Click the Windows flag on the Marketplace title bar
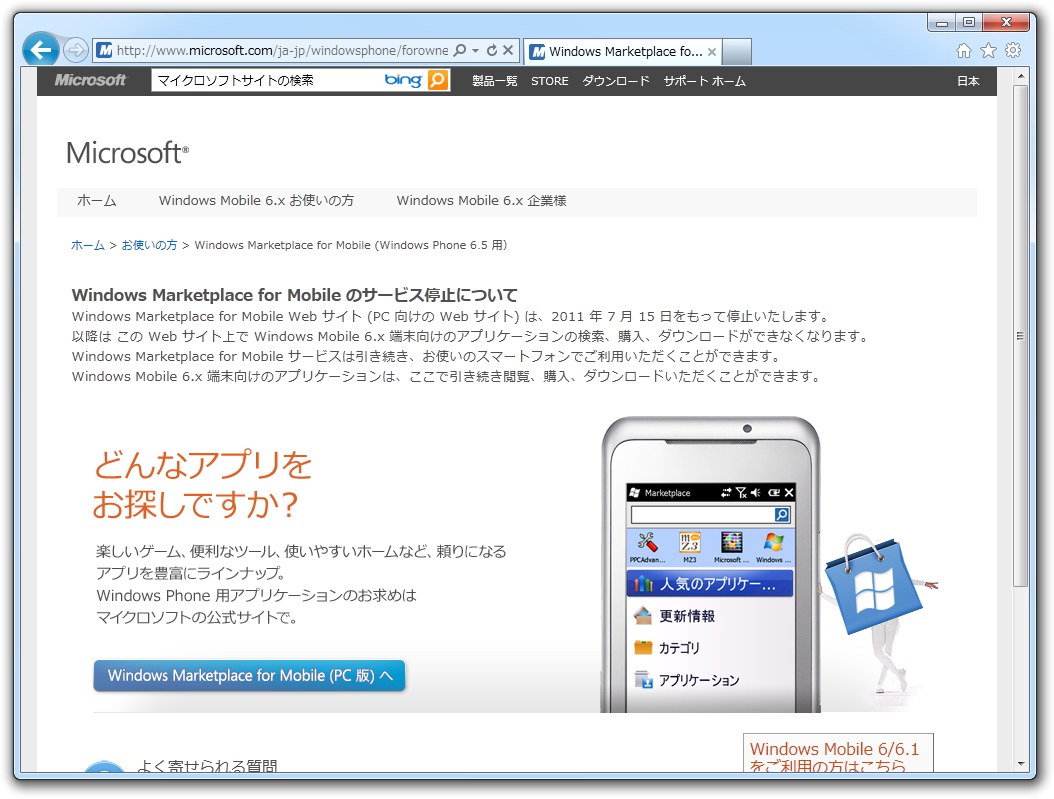 (635, 492)
